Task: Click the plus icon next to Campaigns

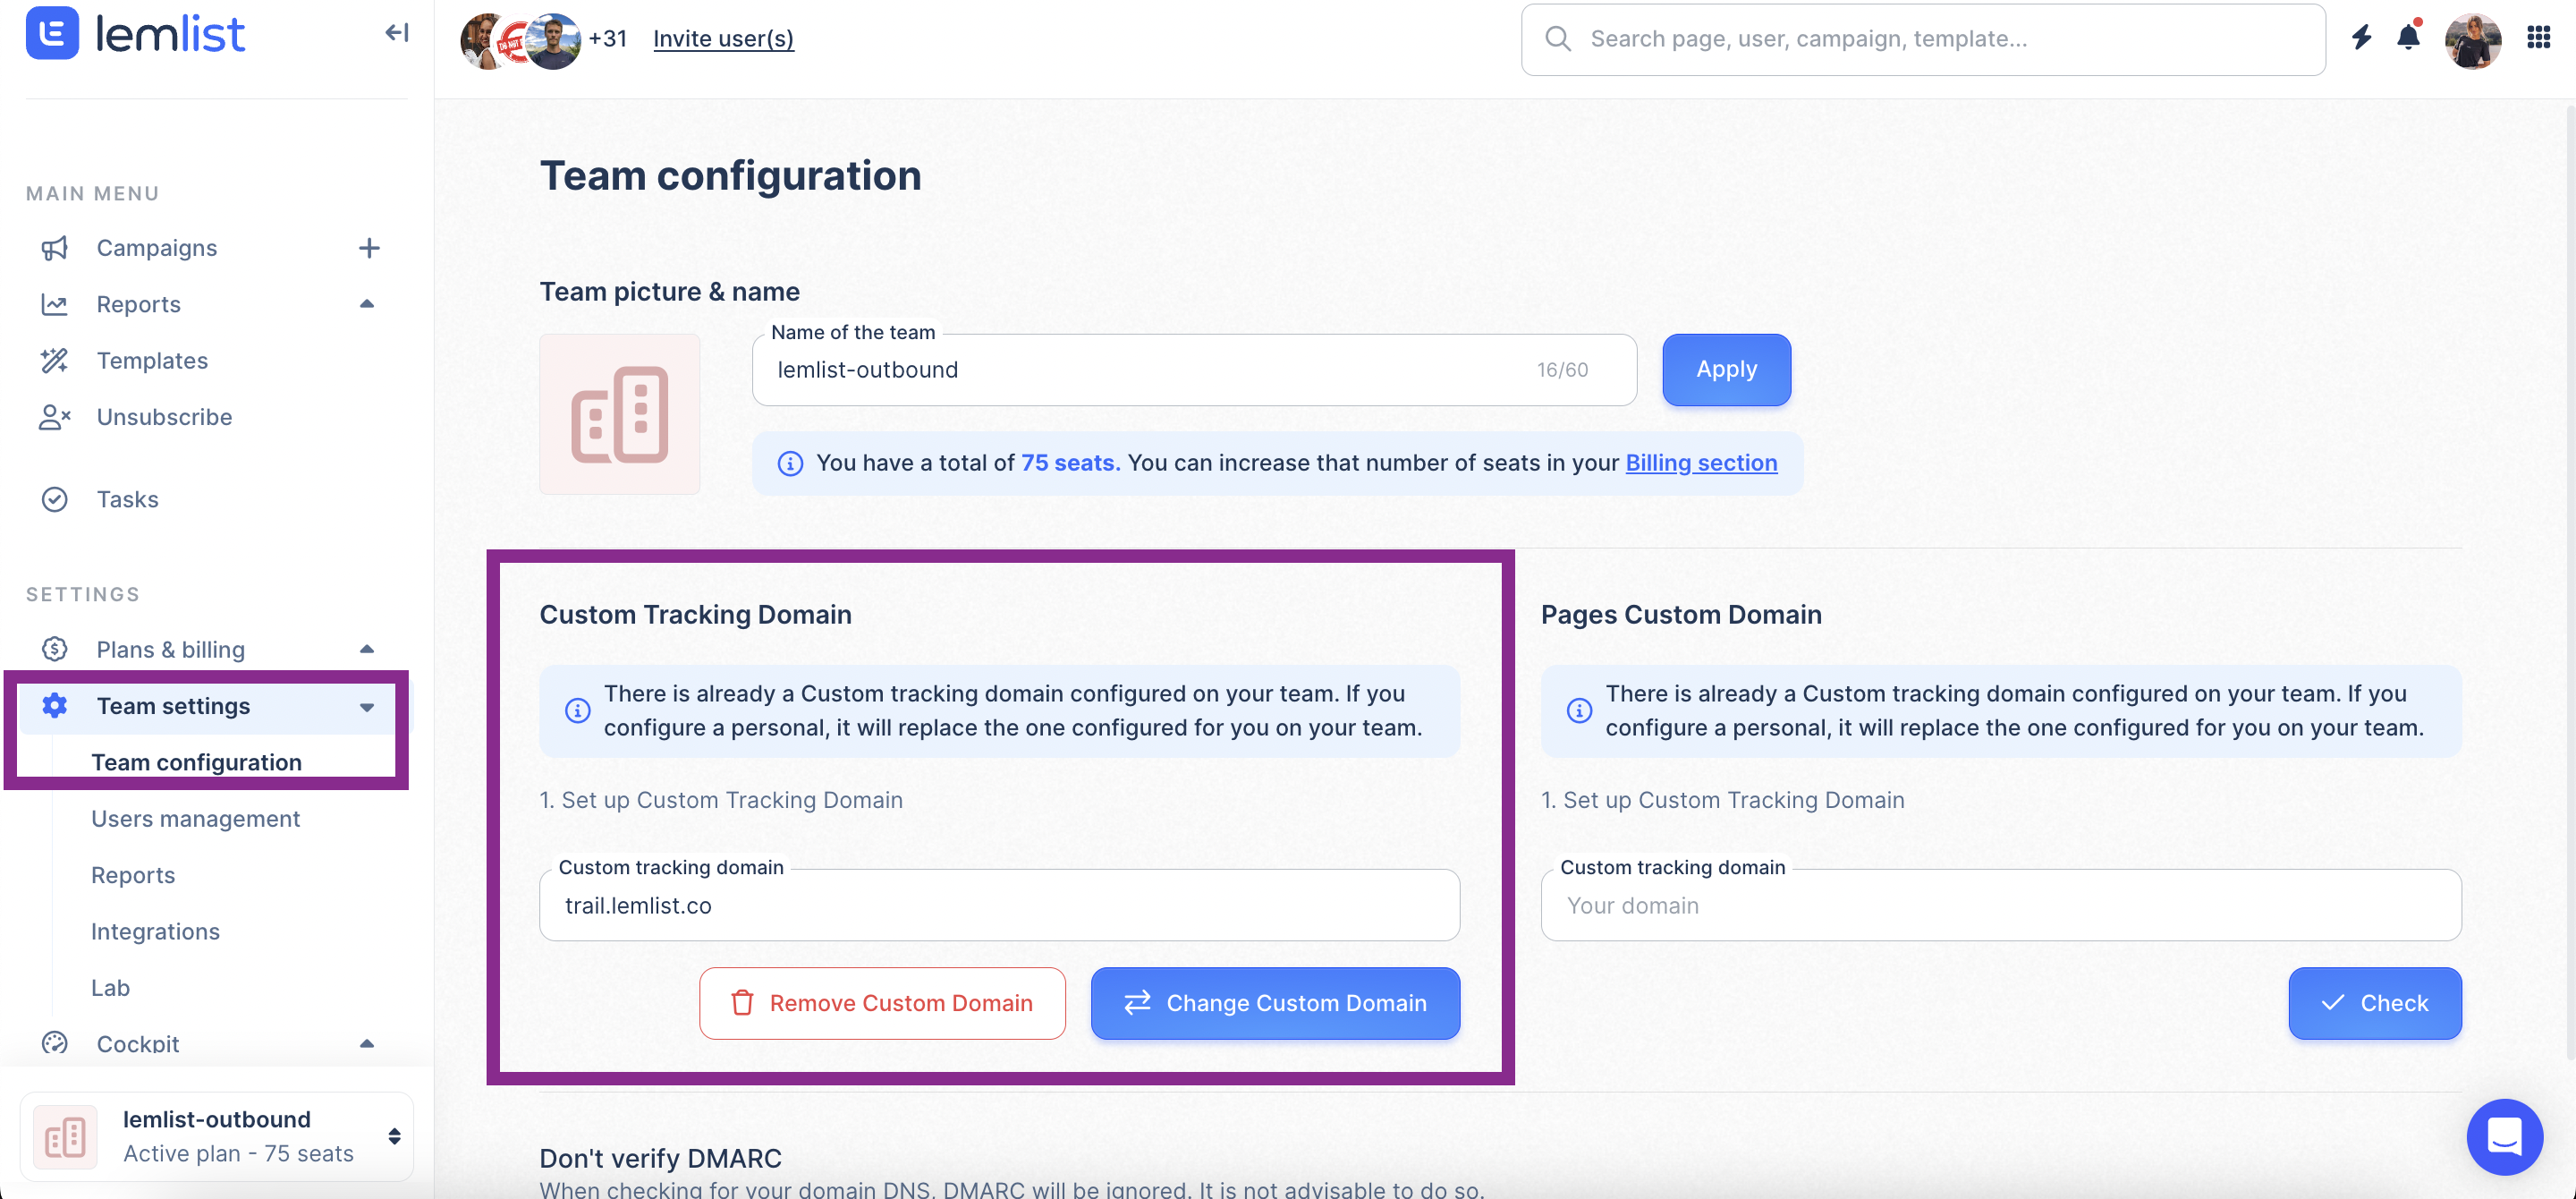Action: 369,248
